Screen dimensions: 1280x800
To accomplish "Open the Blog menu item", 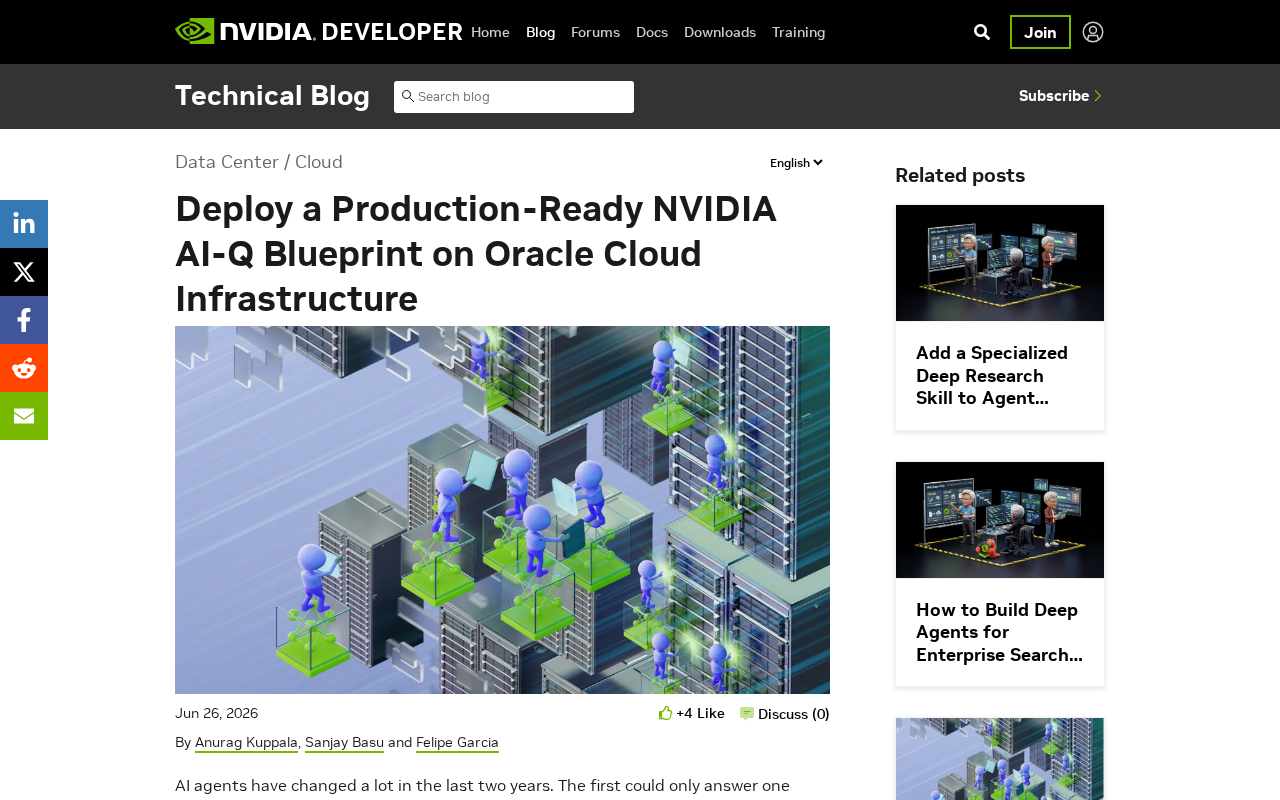I will tap(540, 32).
